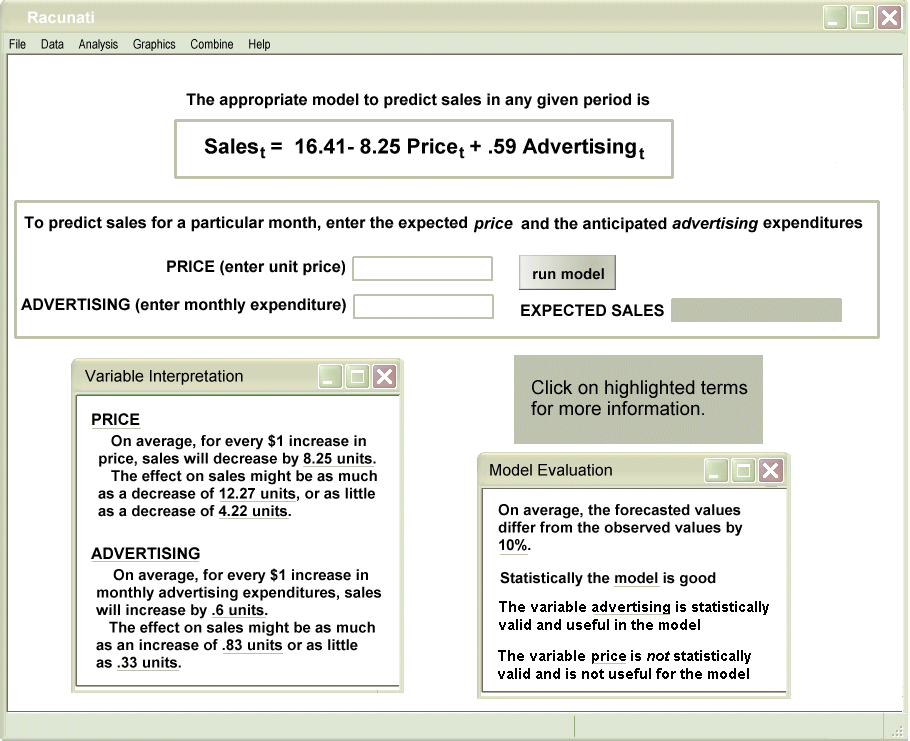This screenshot has height=741, width=910.
Task: Open the Graphics menu
Action: click(154, 44)
